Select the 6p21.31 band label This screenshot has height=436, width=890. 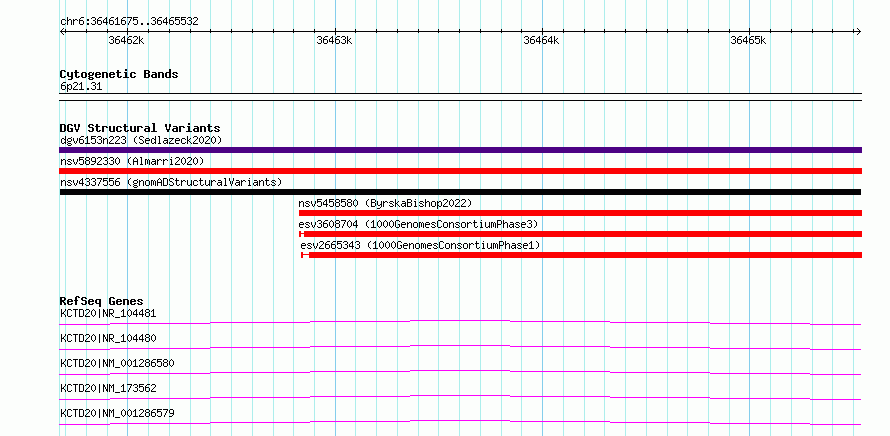click(x=81, y=86)
